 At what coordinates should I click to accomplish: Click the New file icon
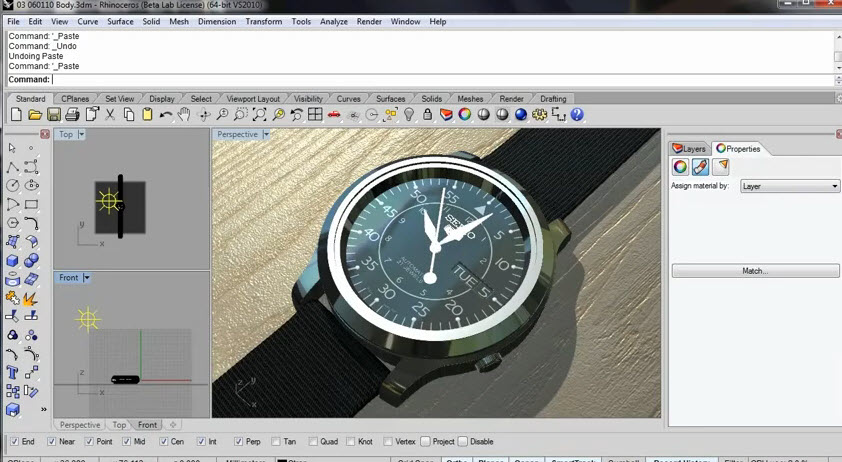coord(16,114)
